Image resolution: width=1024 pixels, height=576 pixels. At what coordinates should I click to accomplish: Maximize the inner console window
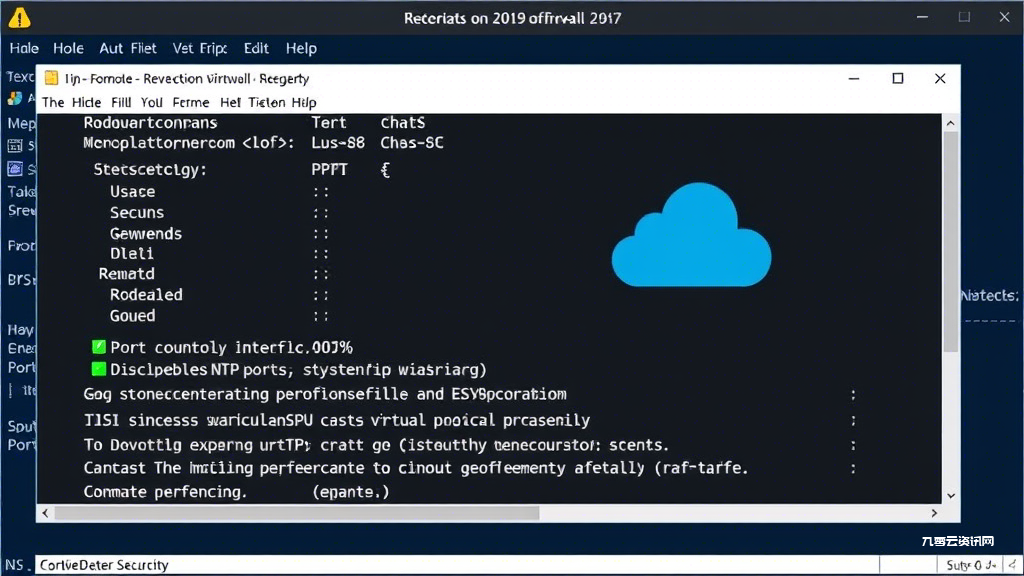(898, 78)
